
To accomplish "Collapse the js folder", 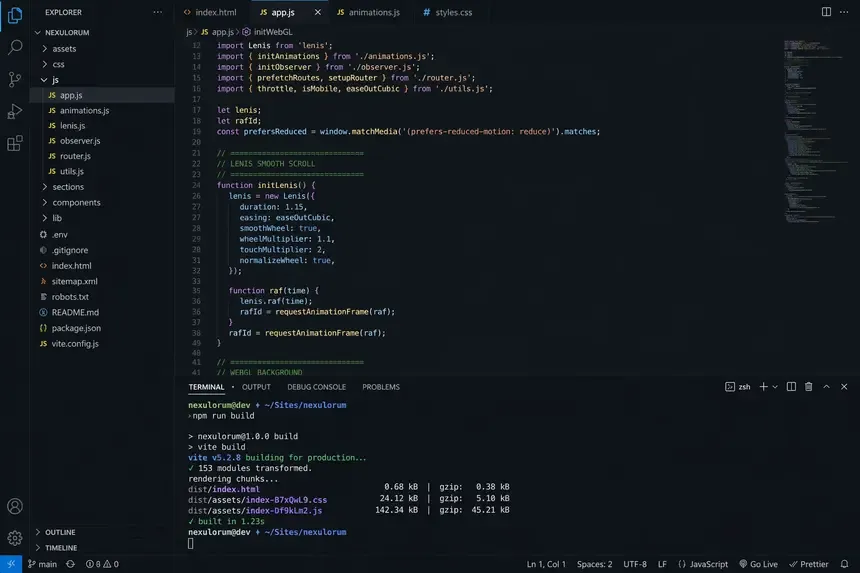I will (x=103, y=80).
